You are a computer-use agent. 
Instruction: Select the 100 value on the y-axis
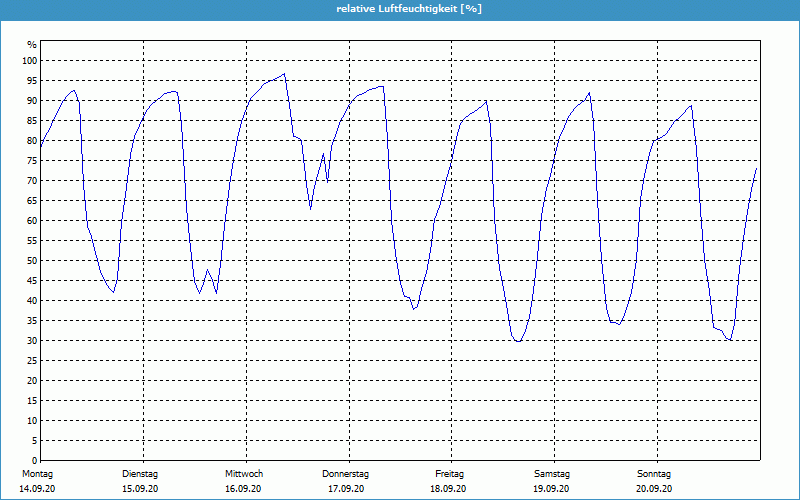click(29, 61)
